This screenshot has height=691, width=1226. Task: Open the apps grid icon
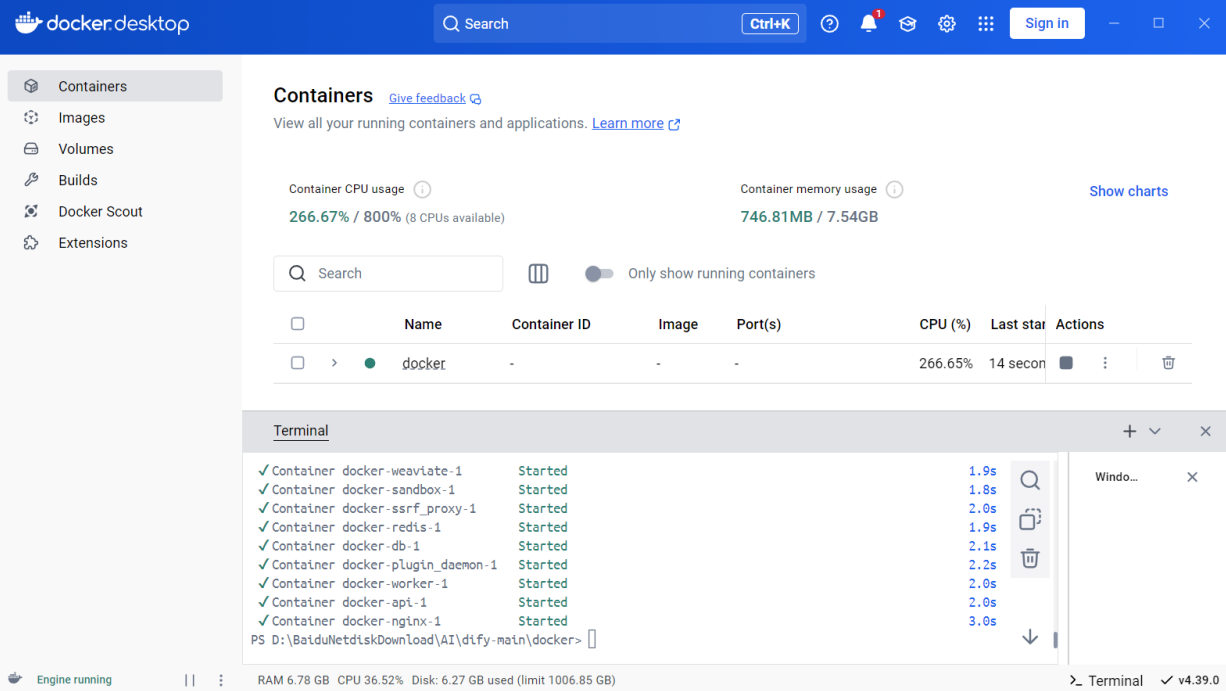pos(986,24)
